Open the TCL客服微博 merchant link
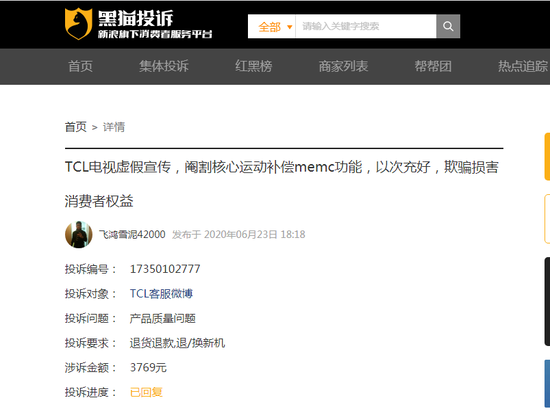 [x=161, y=294]
